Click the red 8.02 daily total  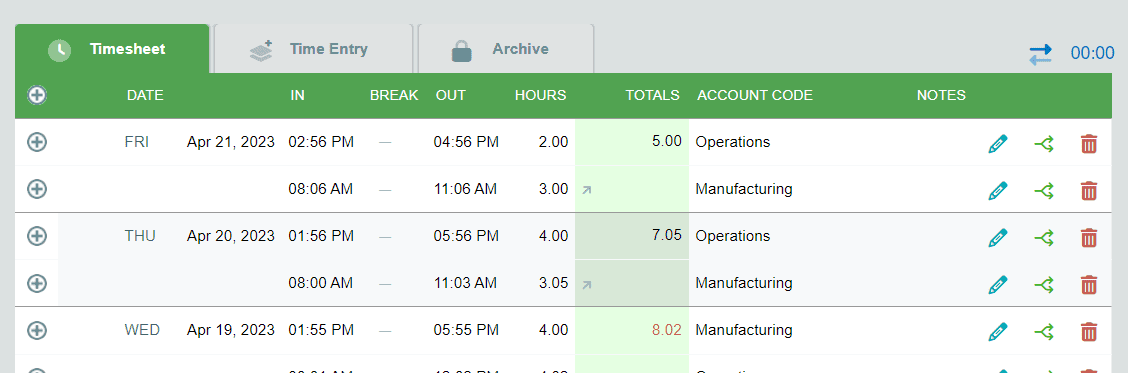667,331
